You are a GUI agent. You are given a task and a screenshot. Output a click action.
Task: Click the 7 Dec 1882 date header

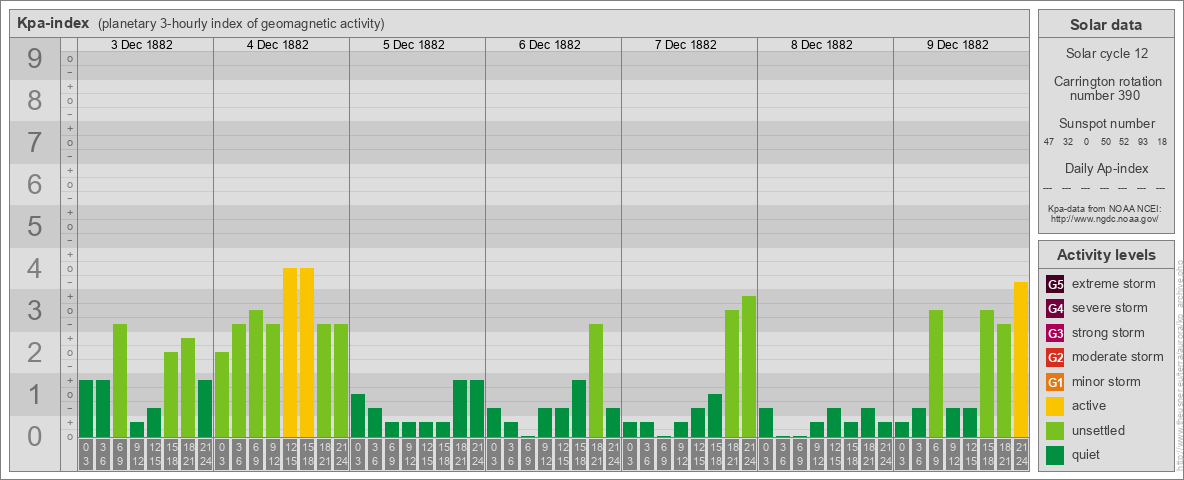686,45
